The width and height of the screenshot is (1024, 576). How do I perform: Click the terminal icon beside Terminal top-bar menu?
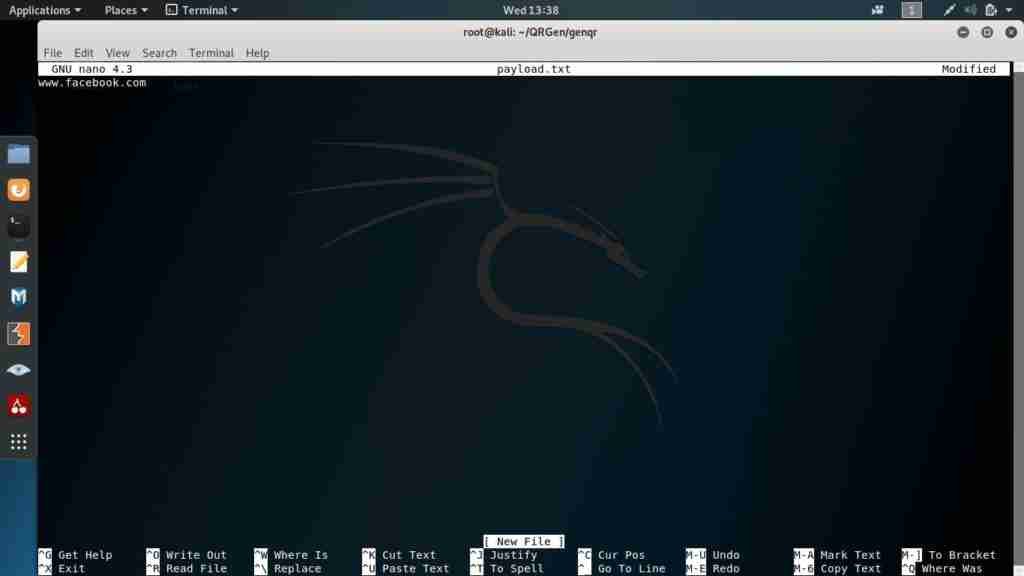[x=171, y=10]
